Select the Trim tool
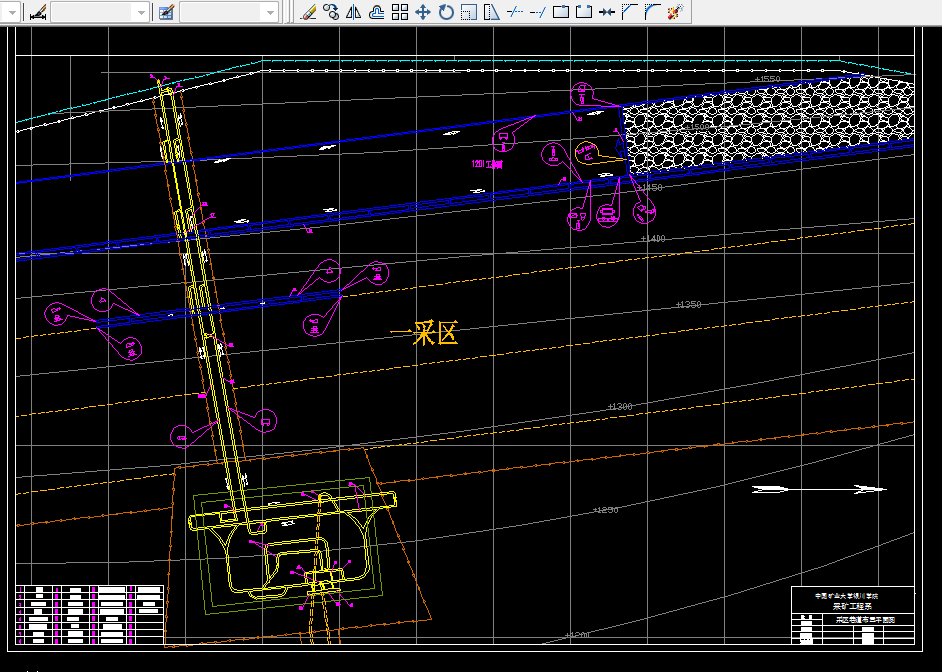This screenshot has height=672, width=942. click(515, 11)
